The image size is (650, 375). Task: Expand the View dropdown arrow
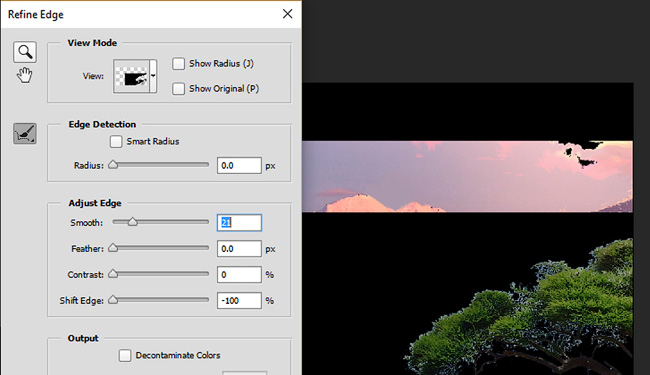click(x=153, y=76)
